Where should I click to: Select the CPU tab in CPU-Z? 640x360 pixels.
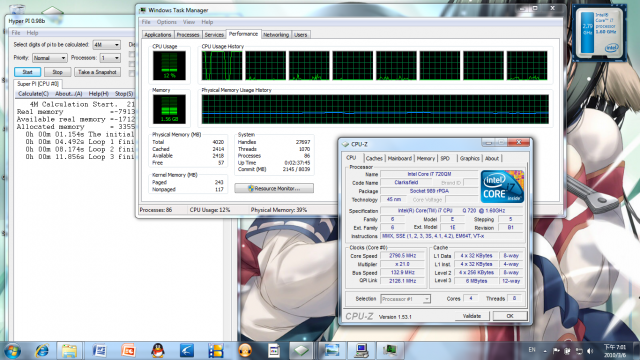(351, 158)
